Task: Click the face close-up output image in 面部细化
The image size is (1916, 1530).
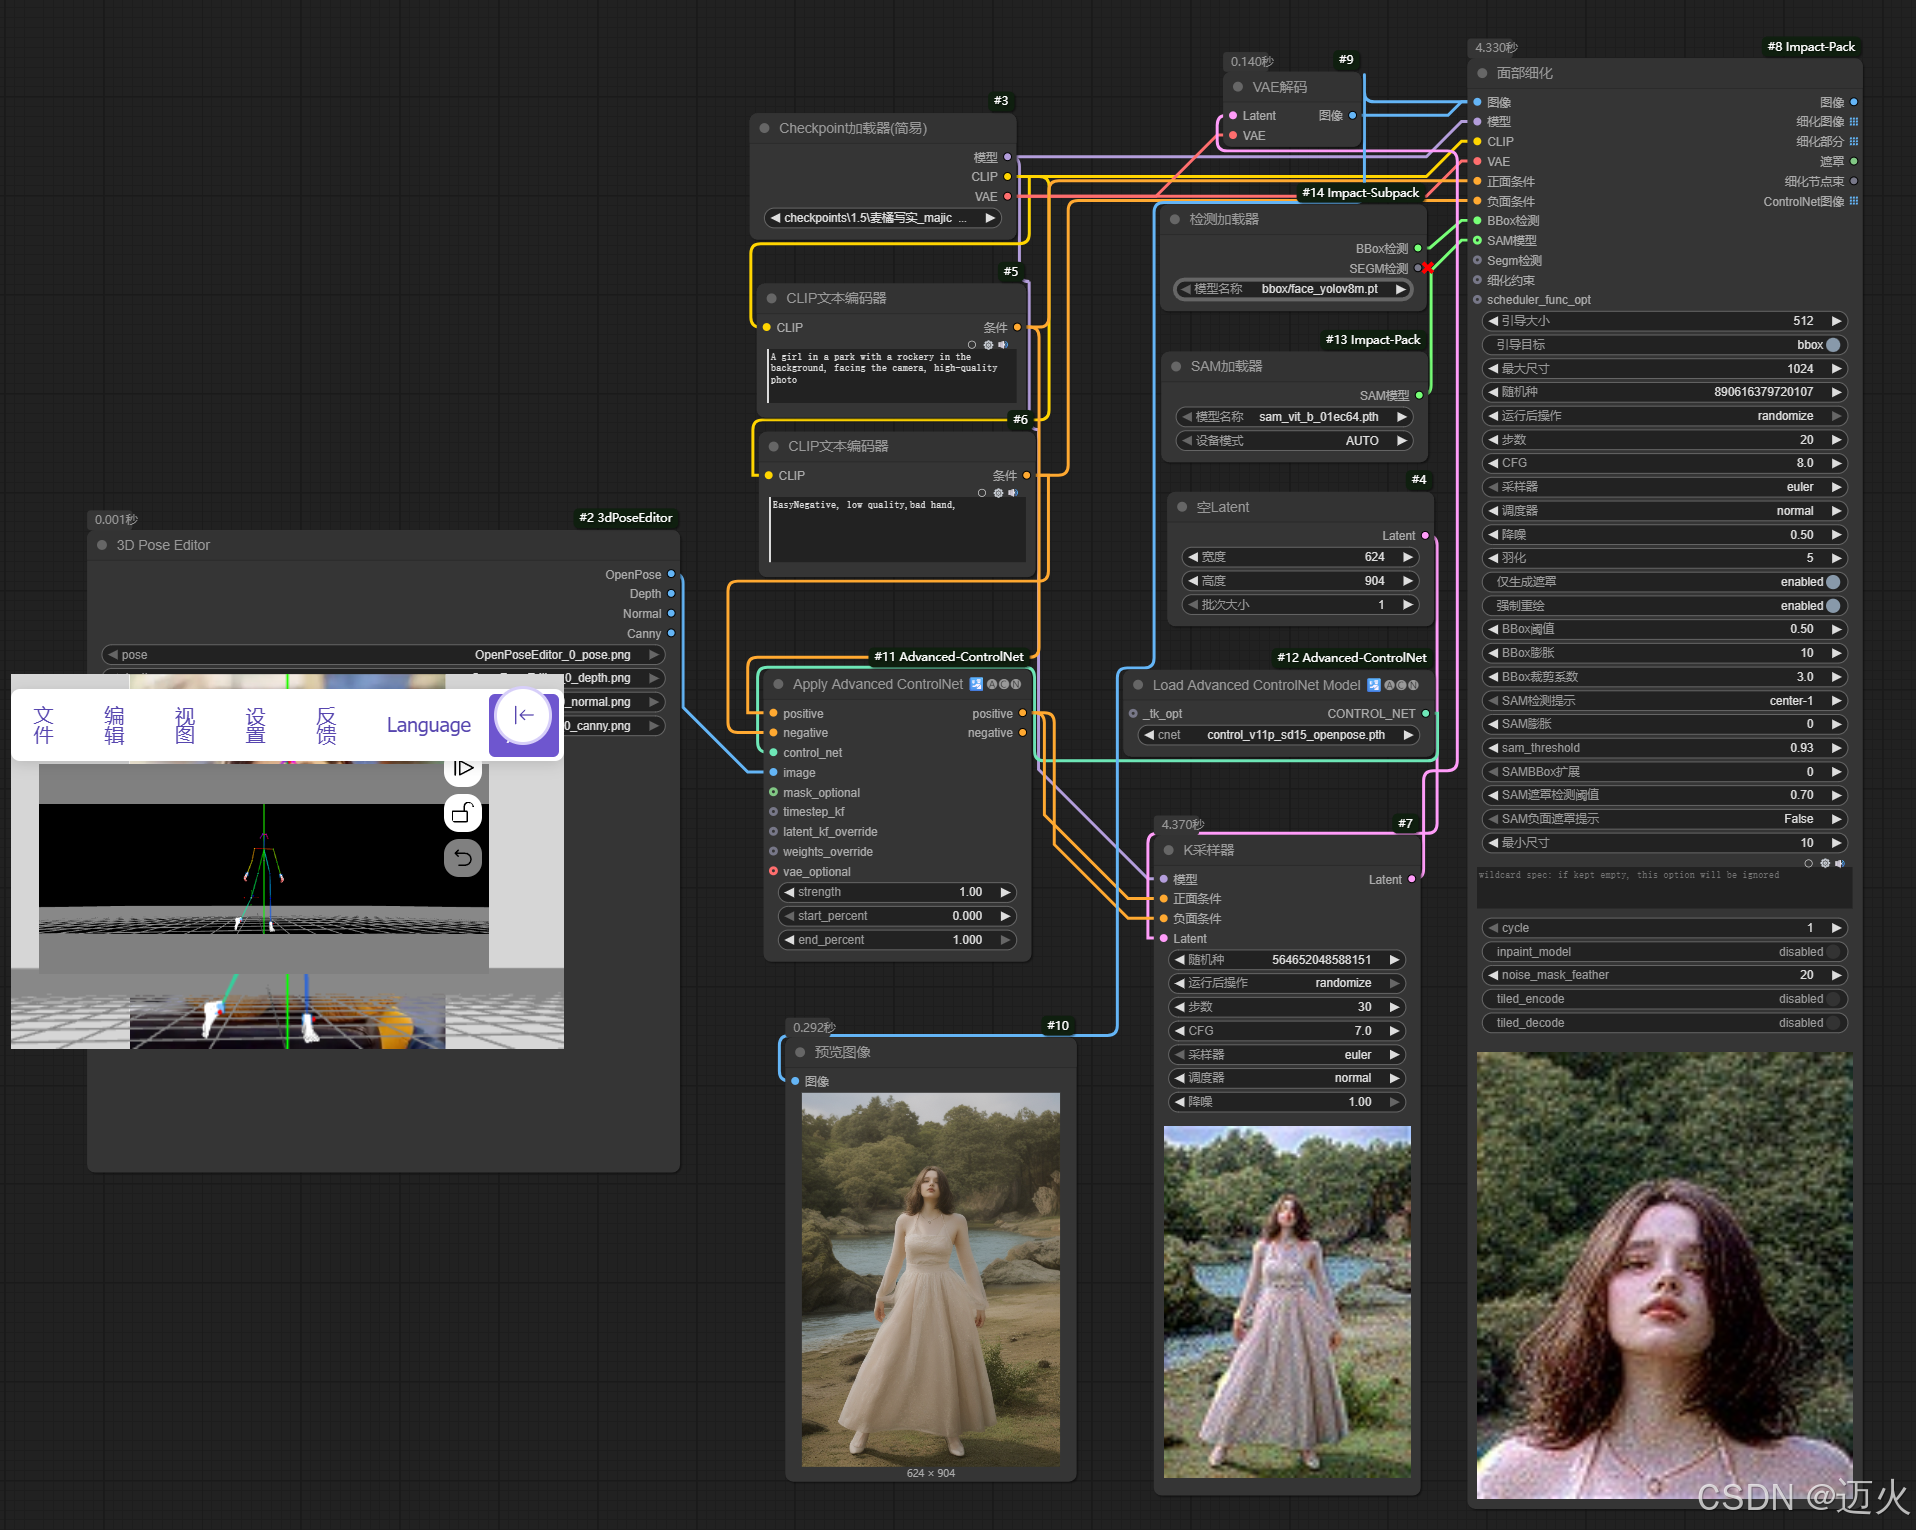Action: [1664, 1276]
